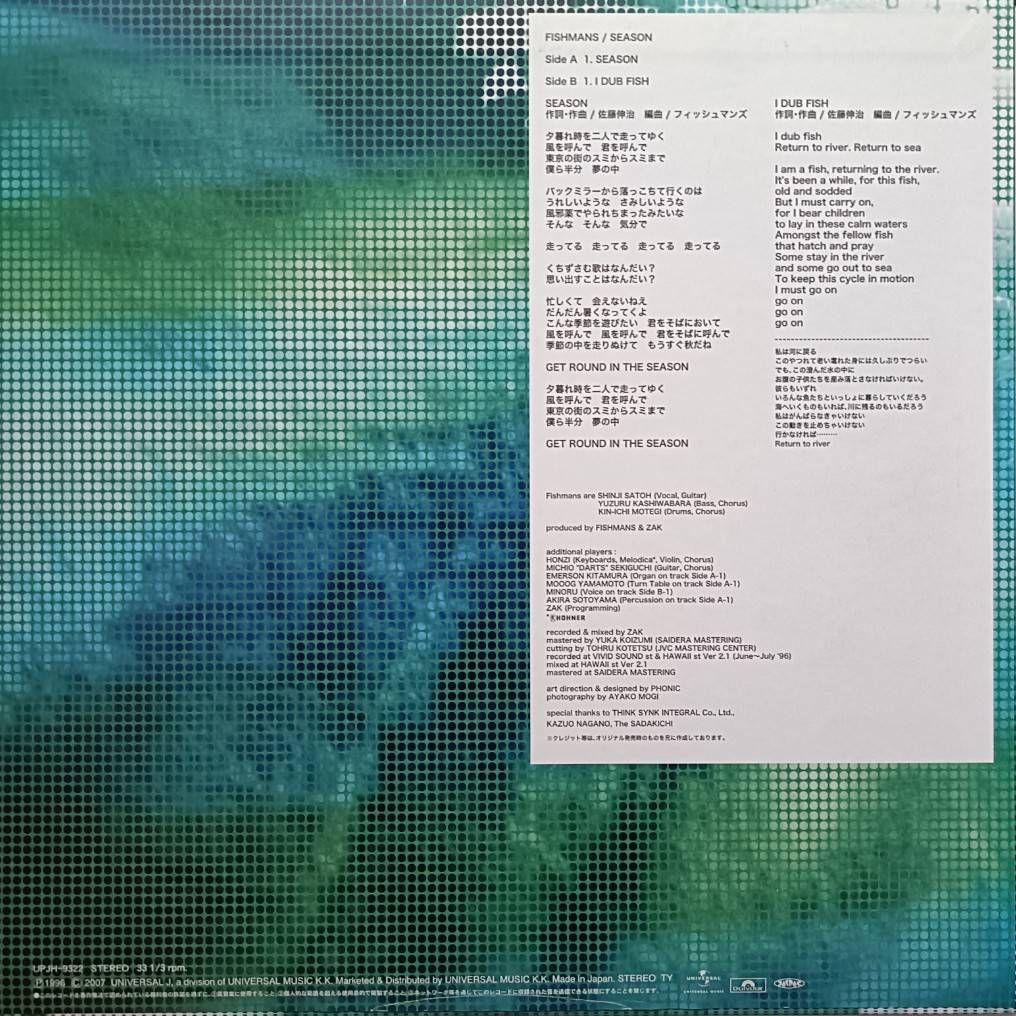This screenshot has width=1016, height=1016.
Task: Click 'recorded & mixed by ZAK' credit
Action: [x=594, y=631]
